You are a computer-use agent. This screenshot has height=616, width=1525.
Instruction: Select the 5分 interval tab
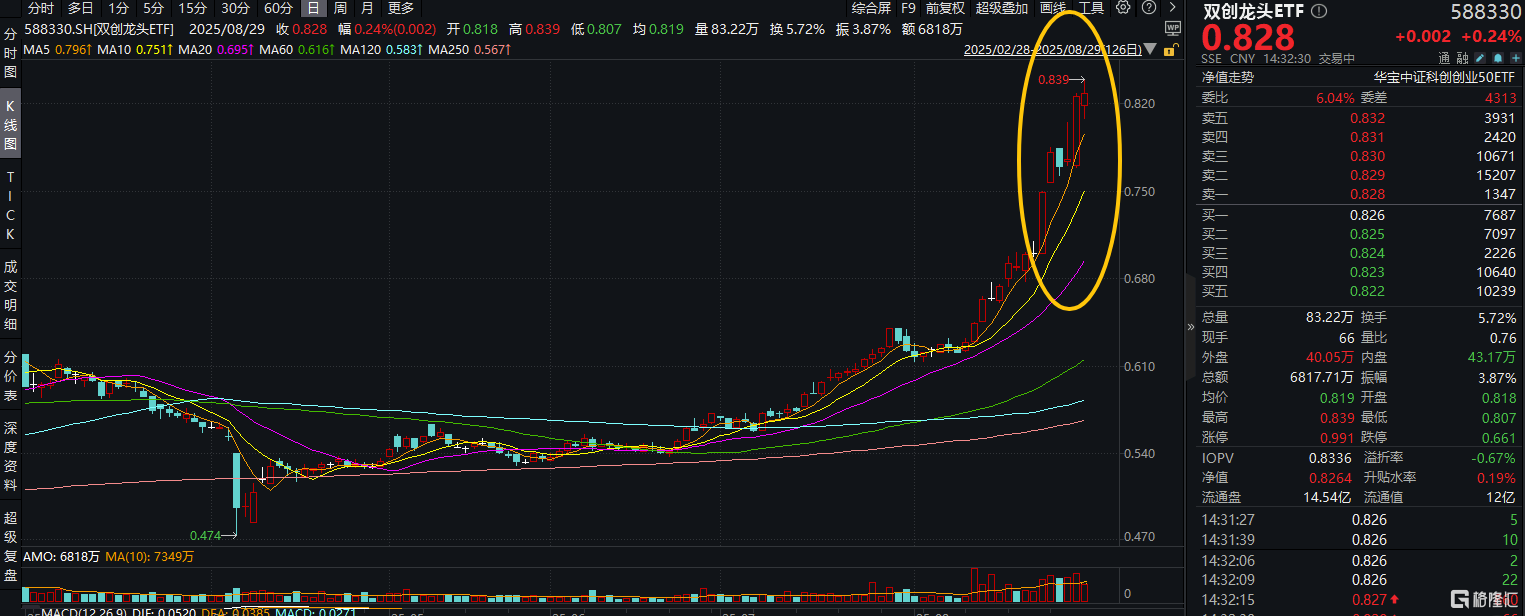[153, 8]
